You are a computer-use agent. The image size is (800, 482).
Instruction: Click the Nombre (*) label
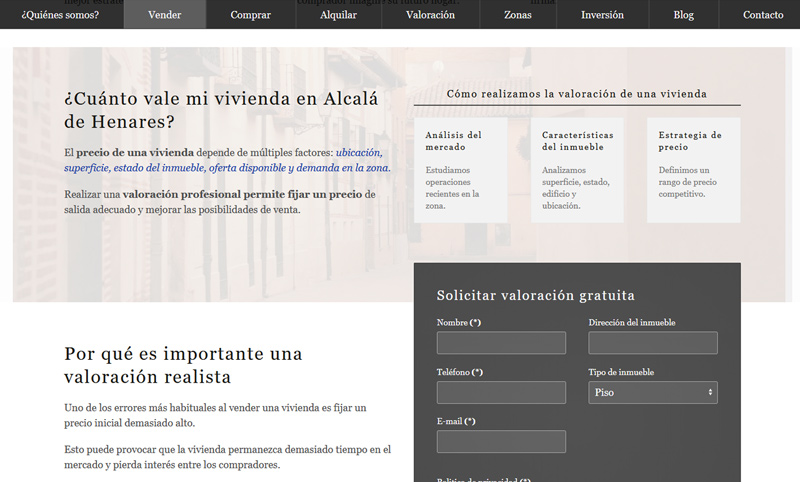(459, 322)
